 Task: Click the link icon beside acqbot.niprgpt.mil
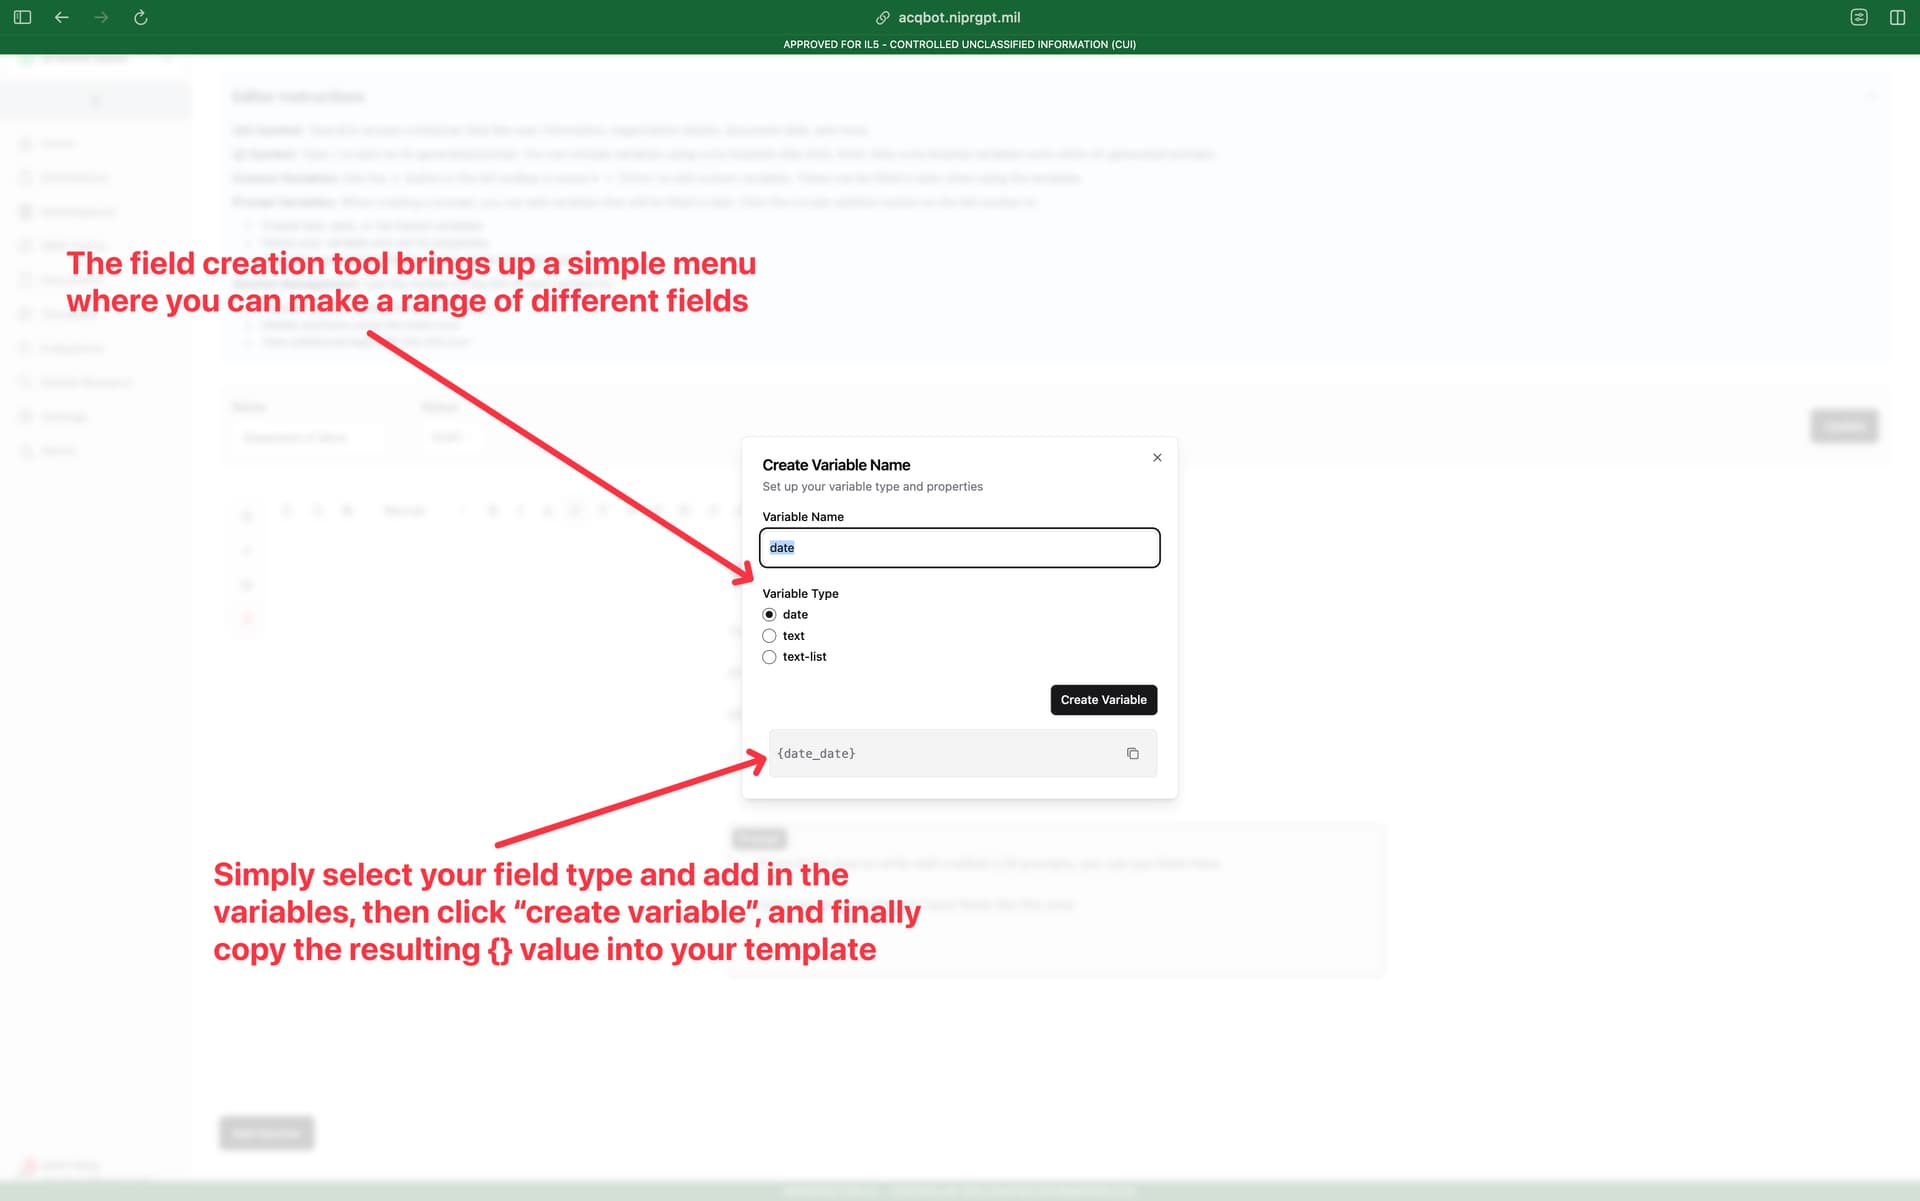(x=883, y=17)
